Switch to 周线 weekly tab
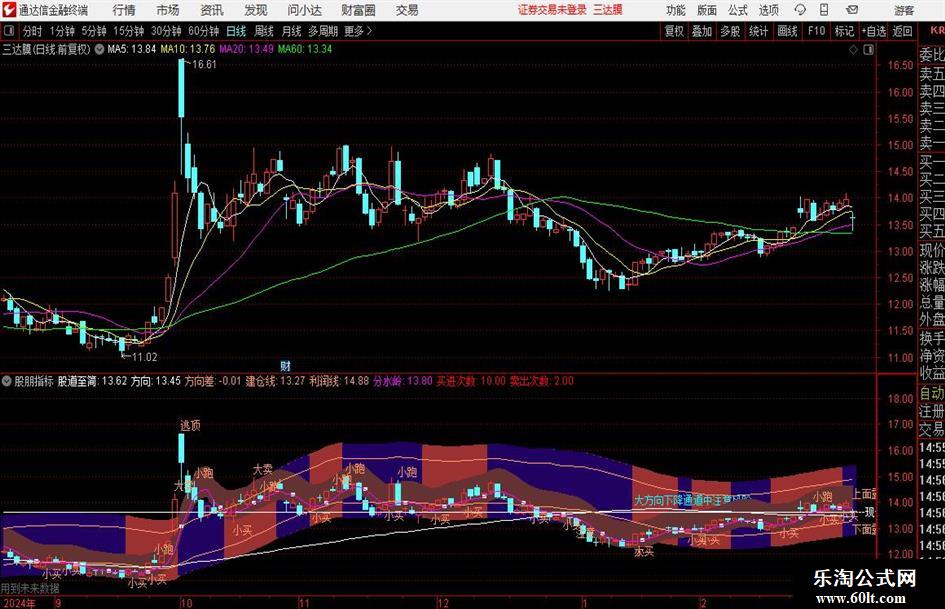Viewport: 945px width, 609px height. (263, 31)
